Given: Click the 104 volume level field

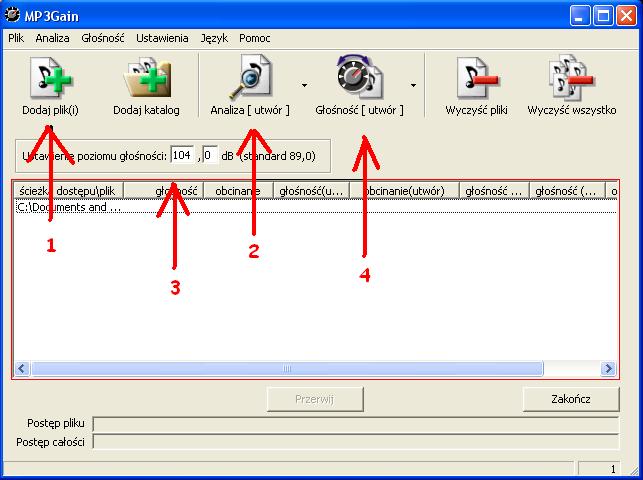Looking at the screenshot, I should pos(182,155).
